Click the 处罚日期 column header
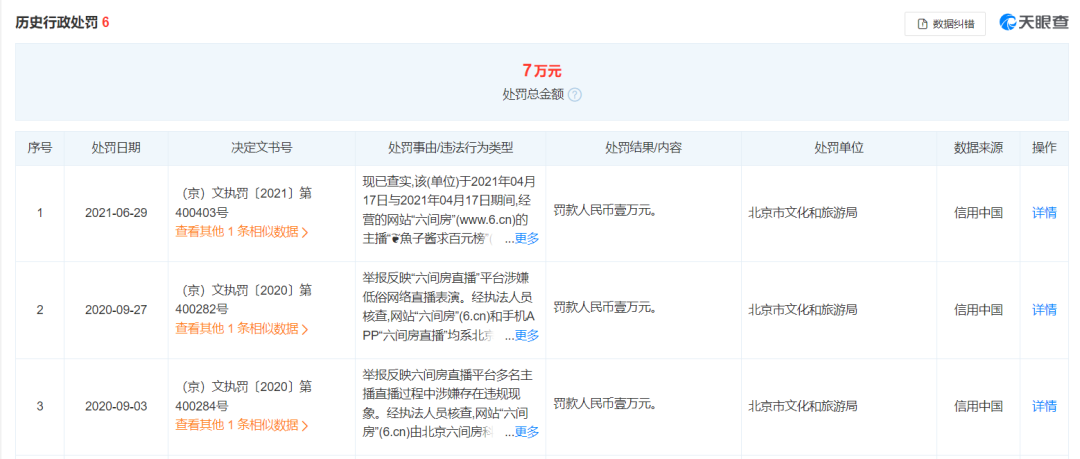The image size is (1080, 459). coord(116,148)
